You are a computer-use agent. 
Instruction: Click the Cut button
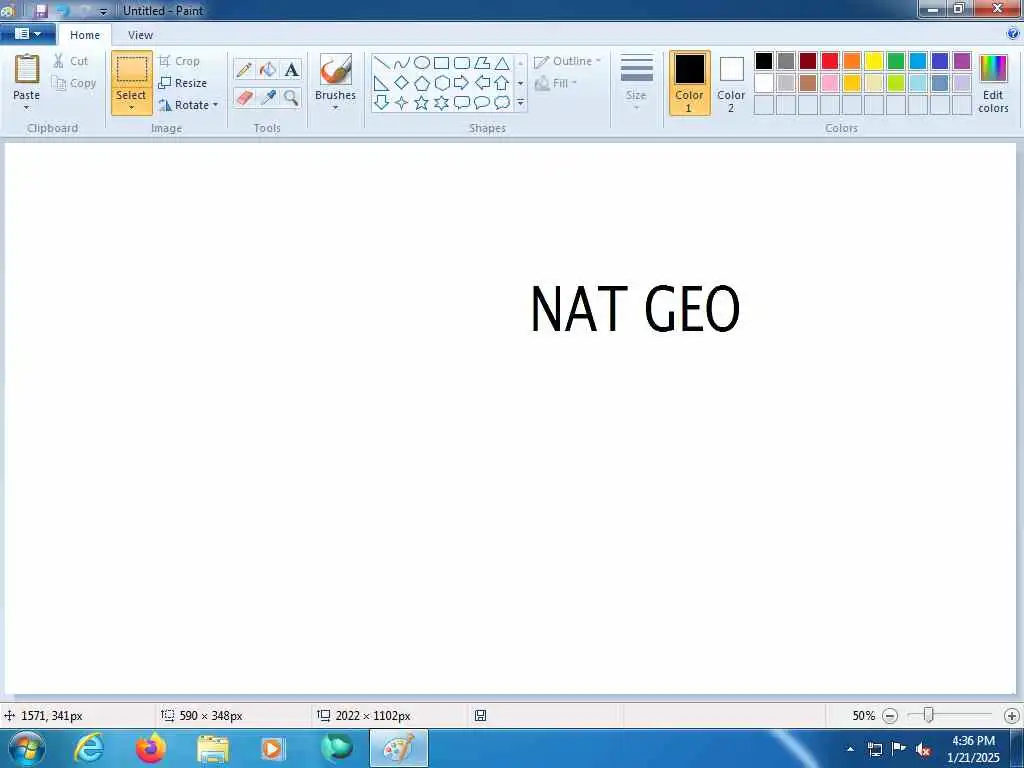coord(71,61)
